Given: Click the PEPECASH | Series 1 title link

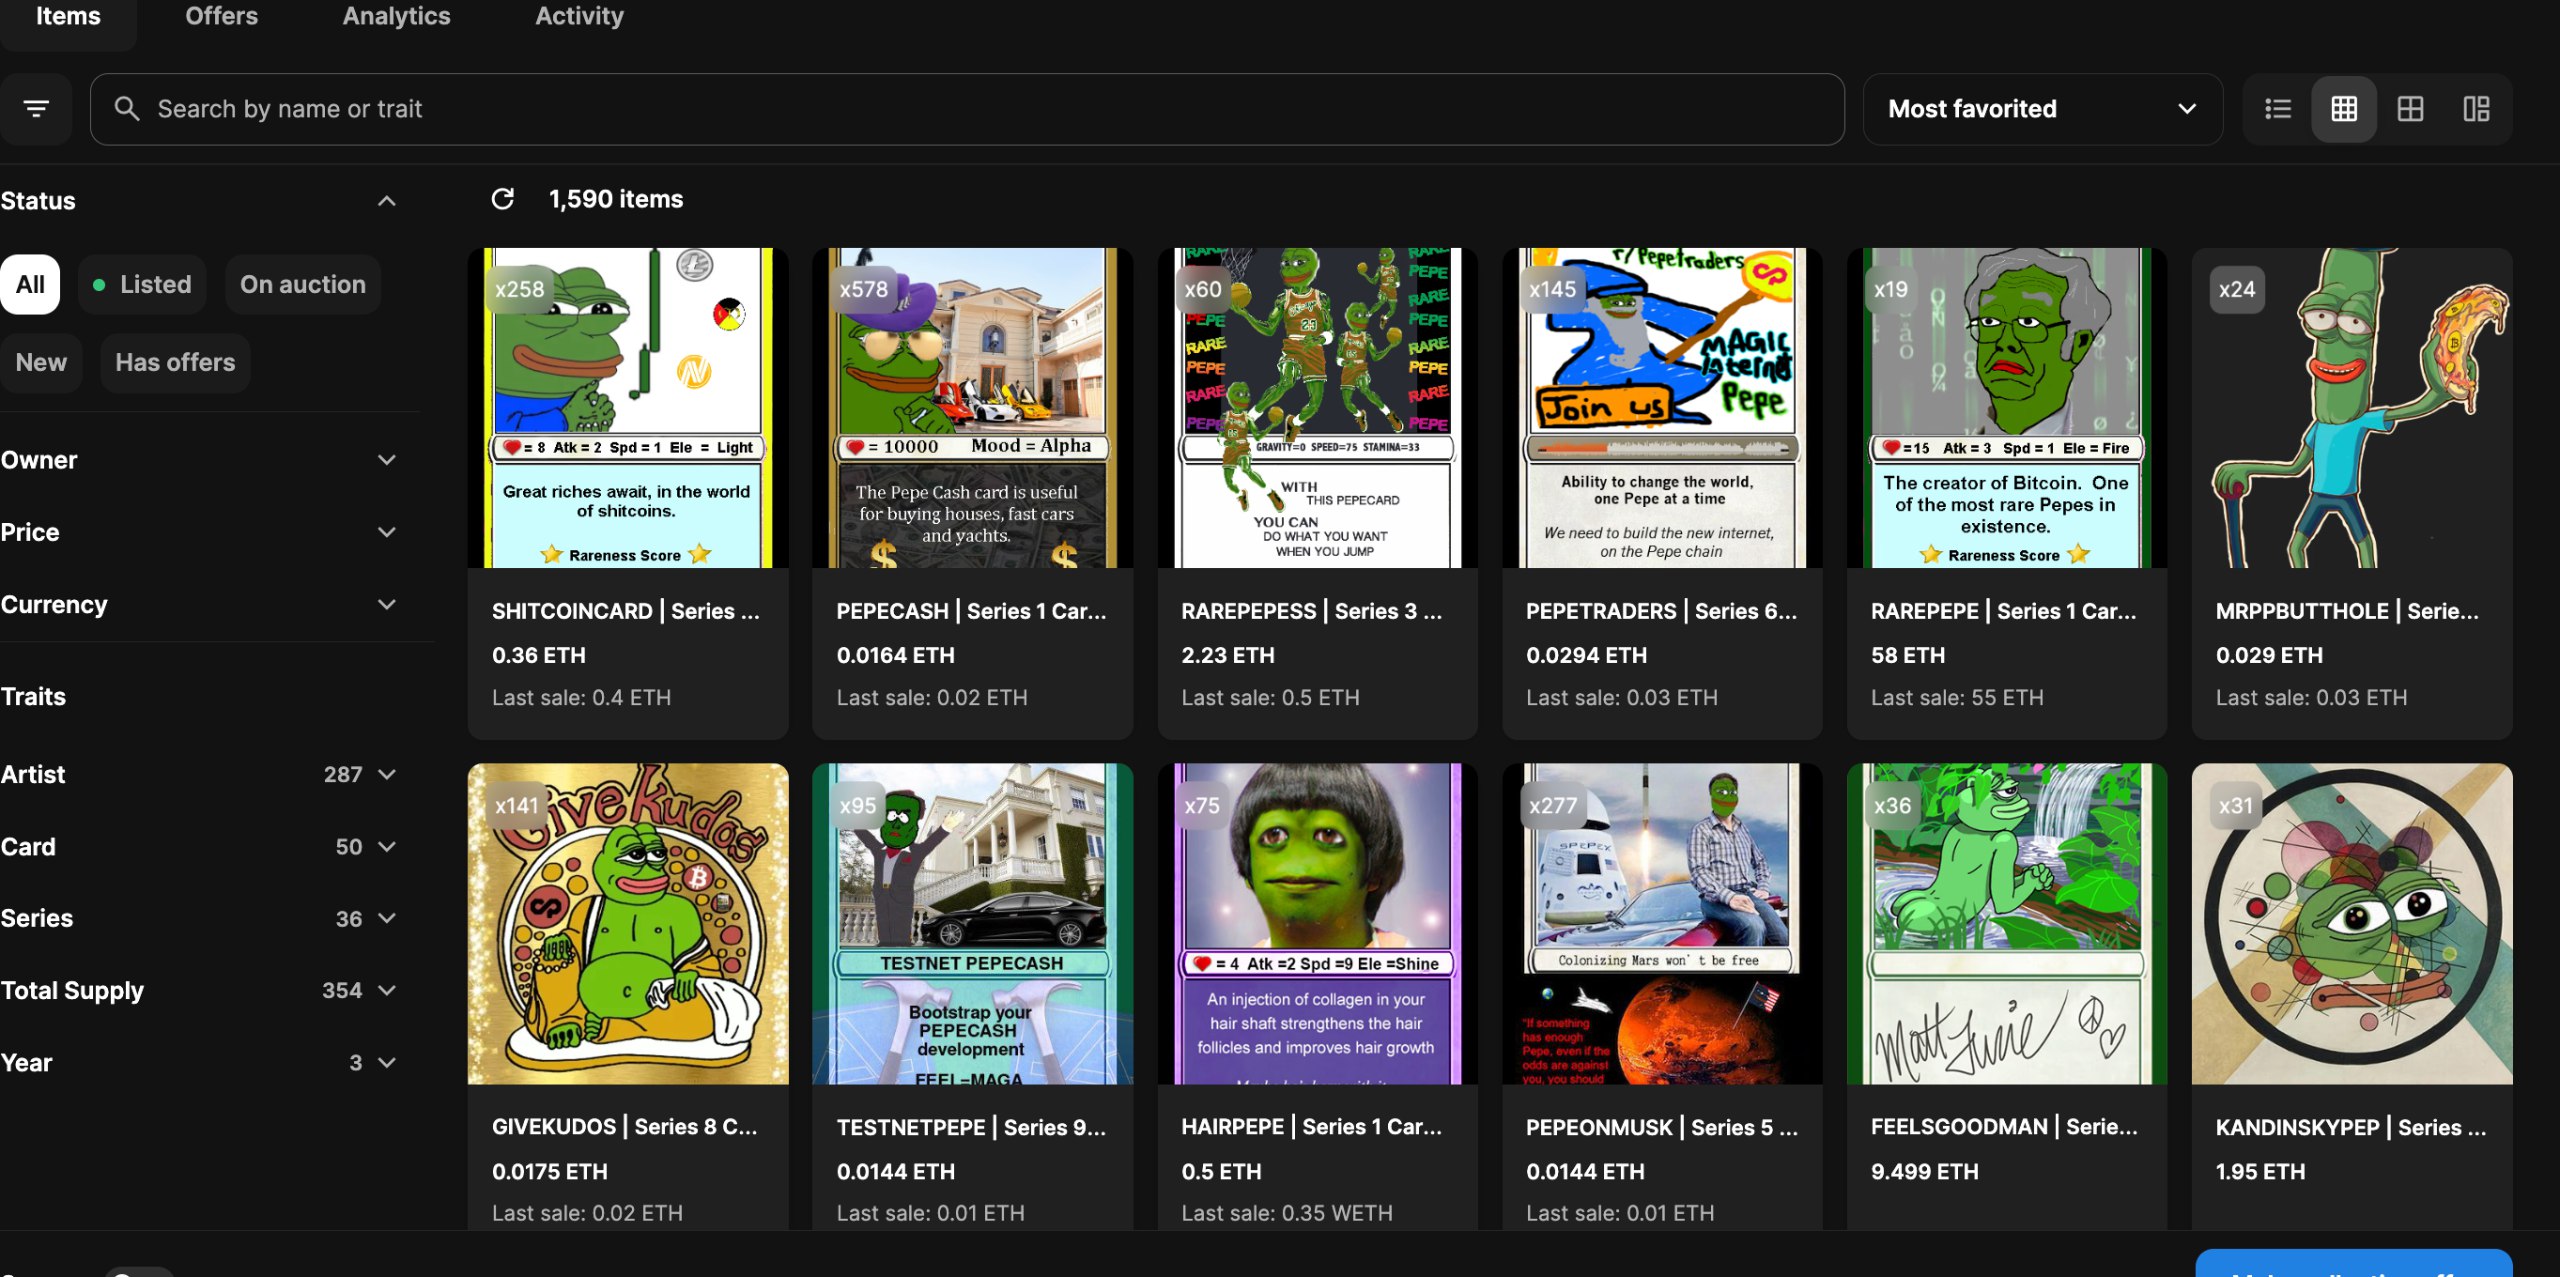Looking at the screenshot, I should 971,611.
